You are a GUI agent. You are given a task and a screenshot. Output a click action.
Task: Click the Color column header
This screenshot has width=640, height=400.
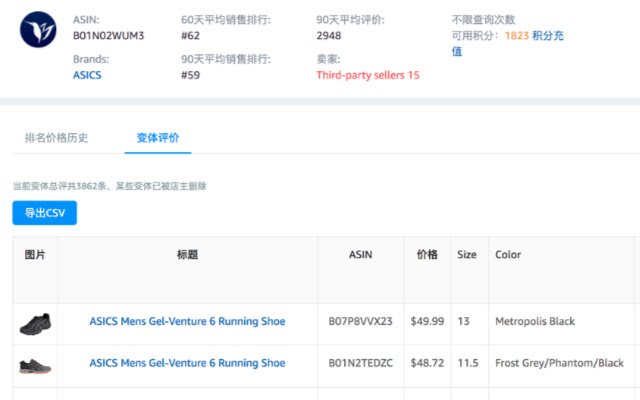[x=508, y=255]
